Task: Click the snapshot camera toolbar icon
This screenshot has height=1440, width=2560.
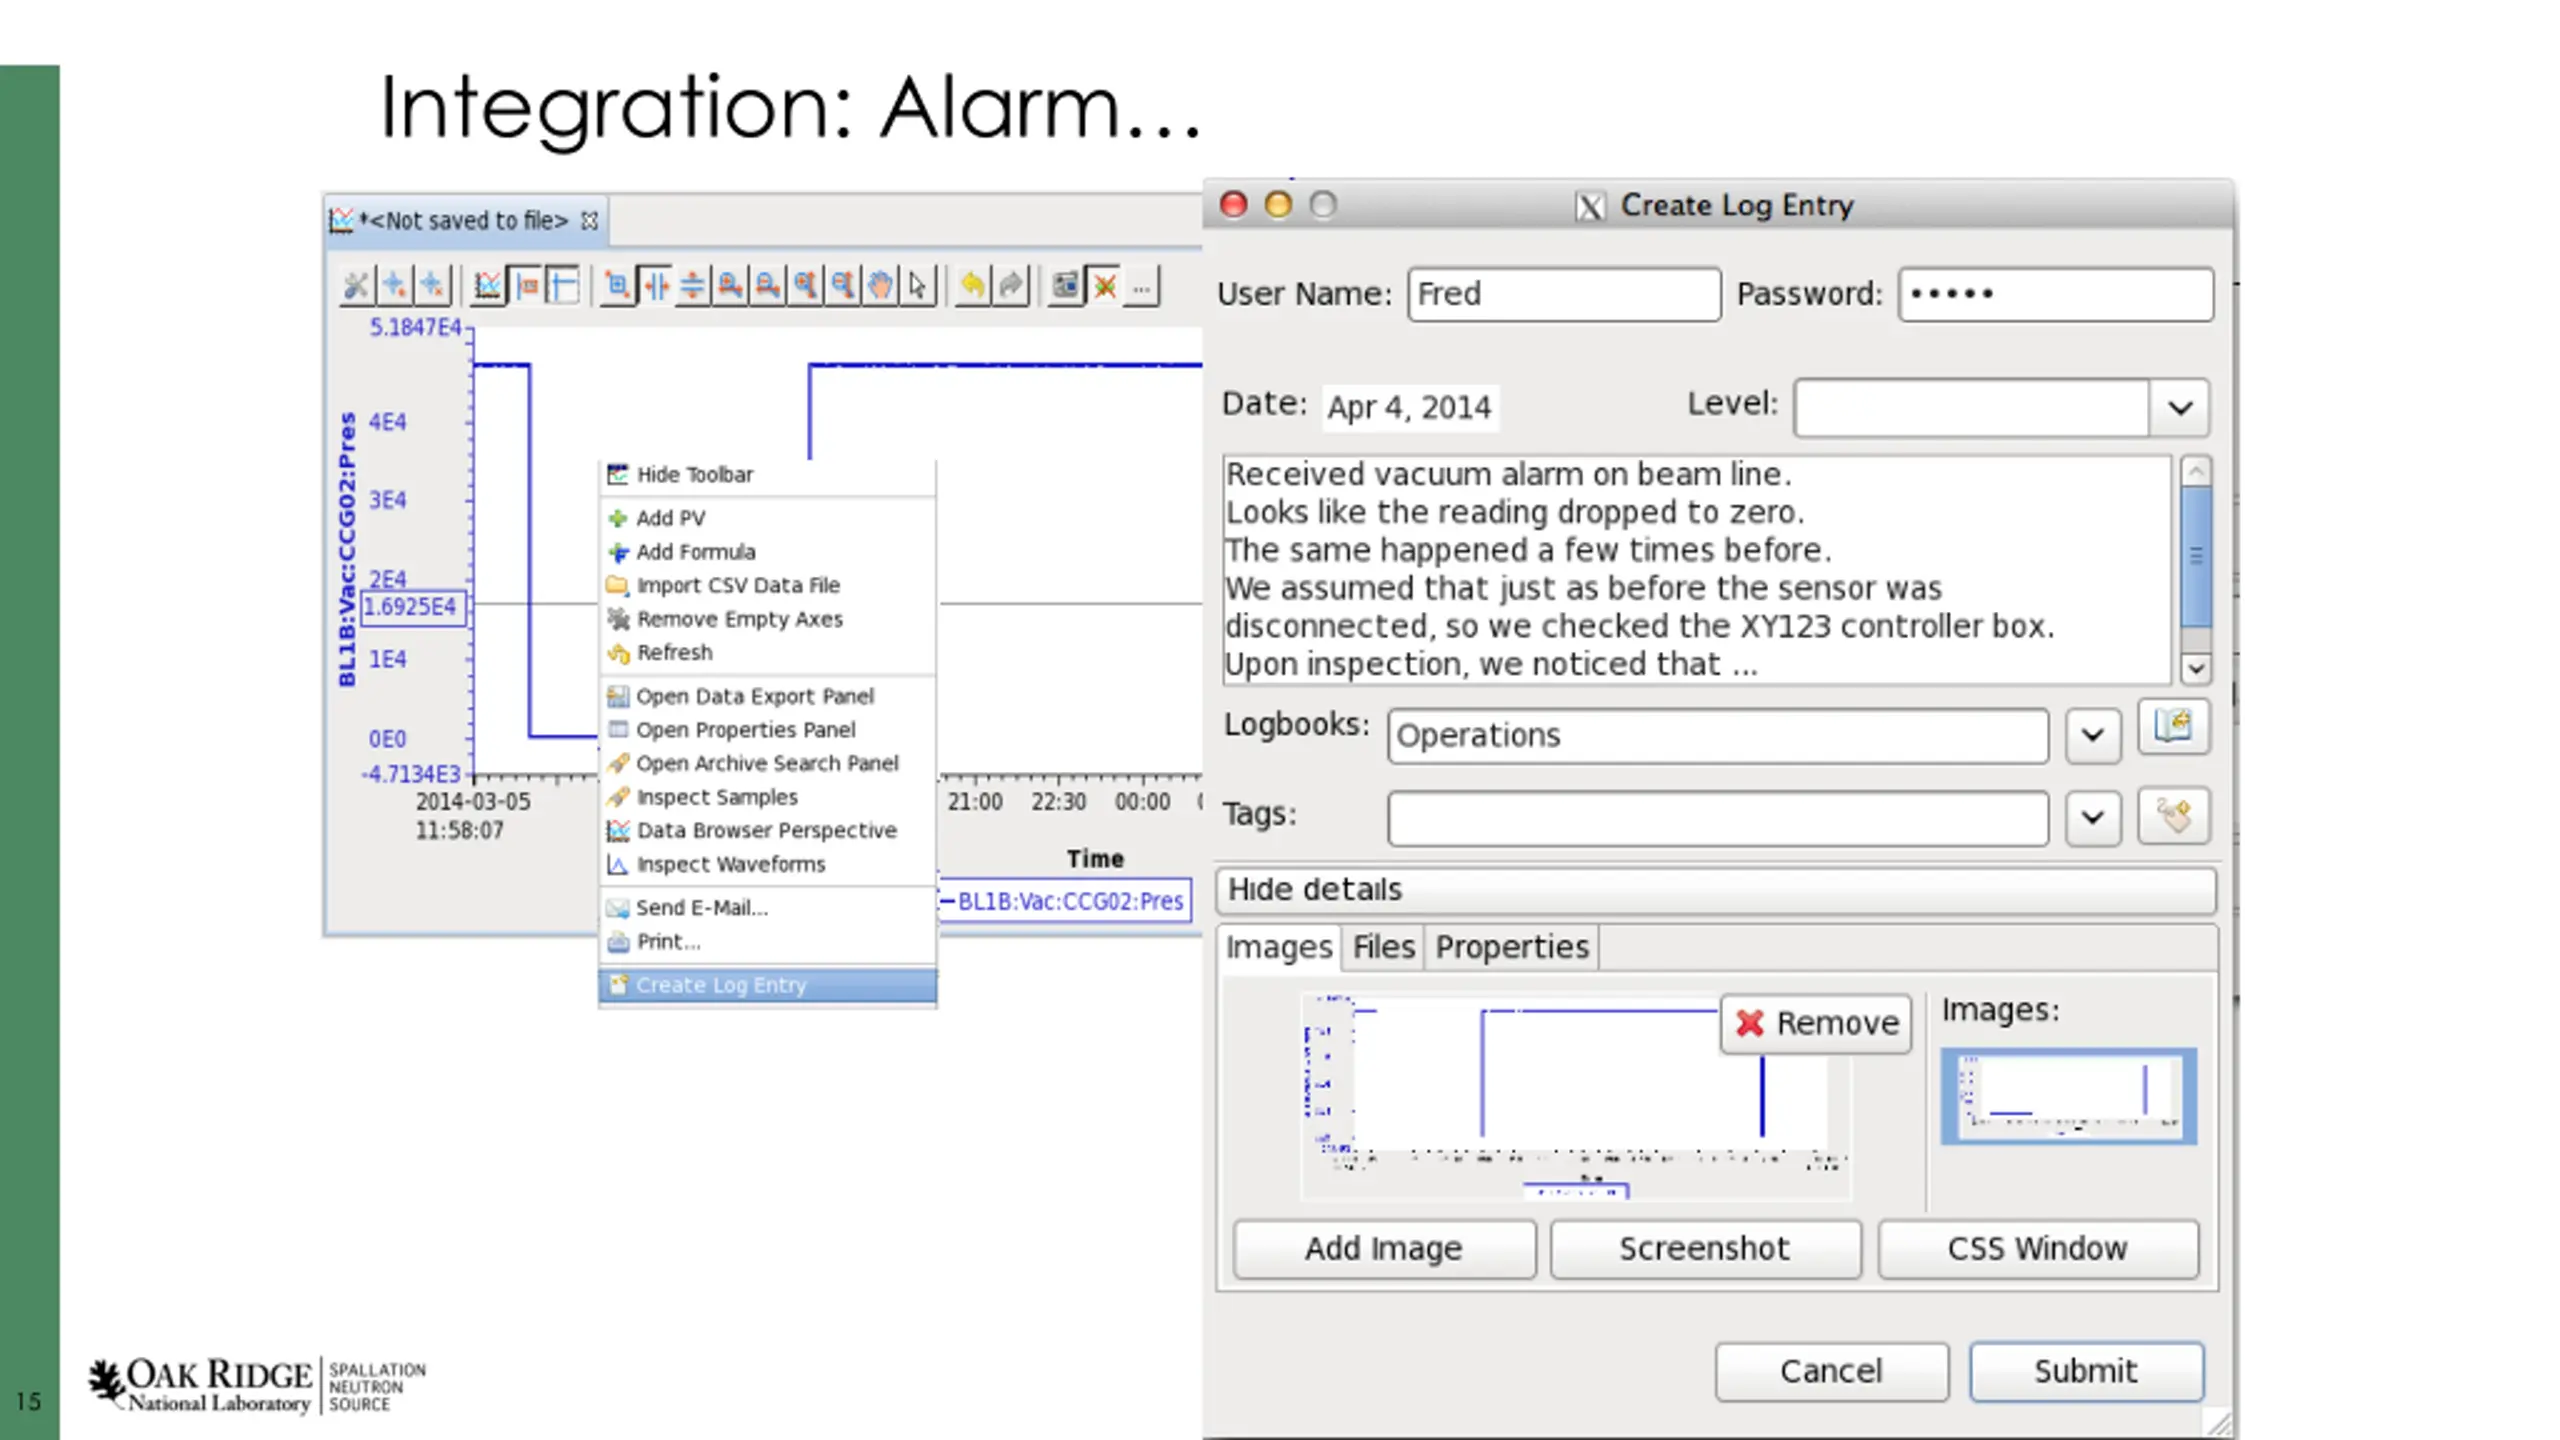Action: tap(1066, 287)
